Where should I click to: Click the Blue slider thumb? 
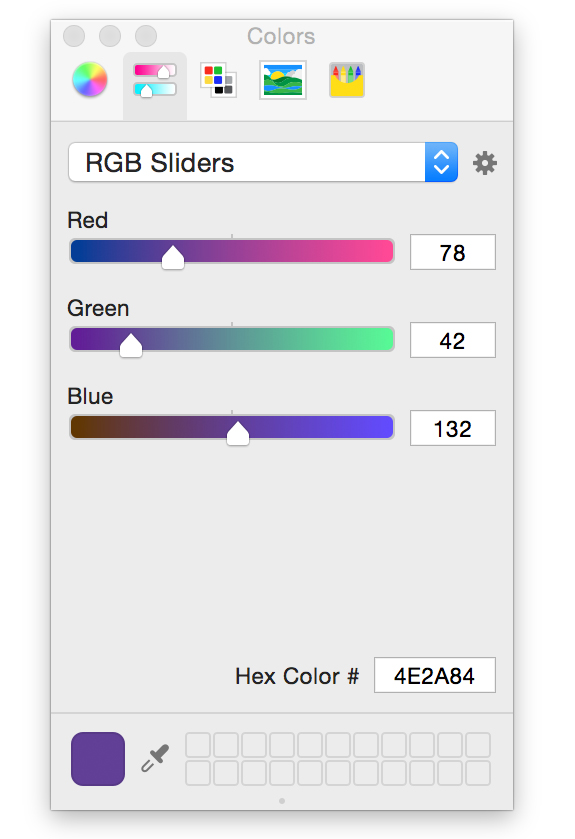[238, 433]
